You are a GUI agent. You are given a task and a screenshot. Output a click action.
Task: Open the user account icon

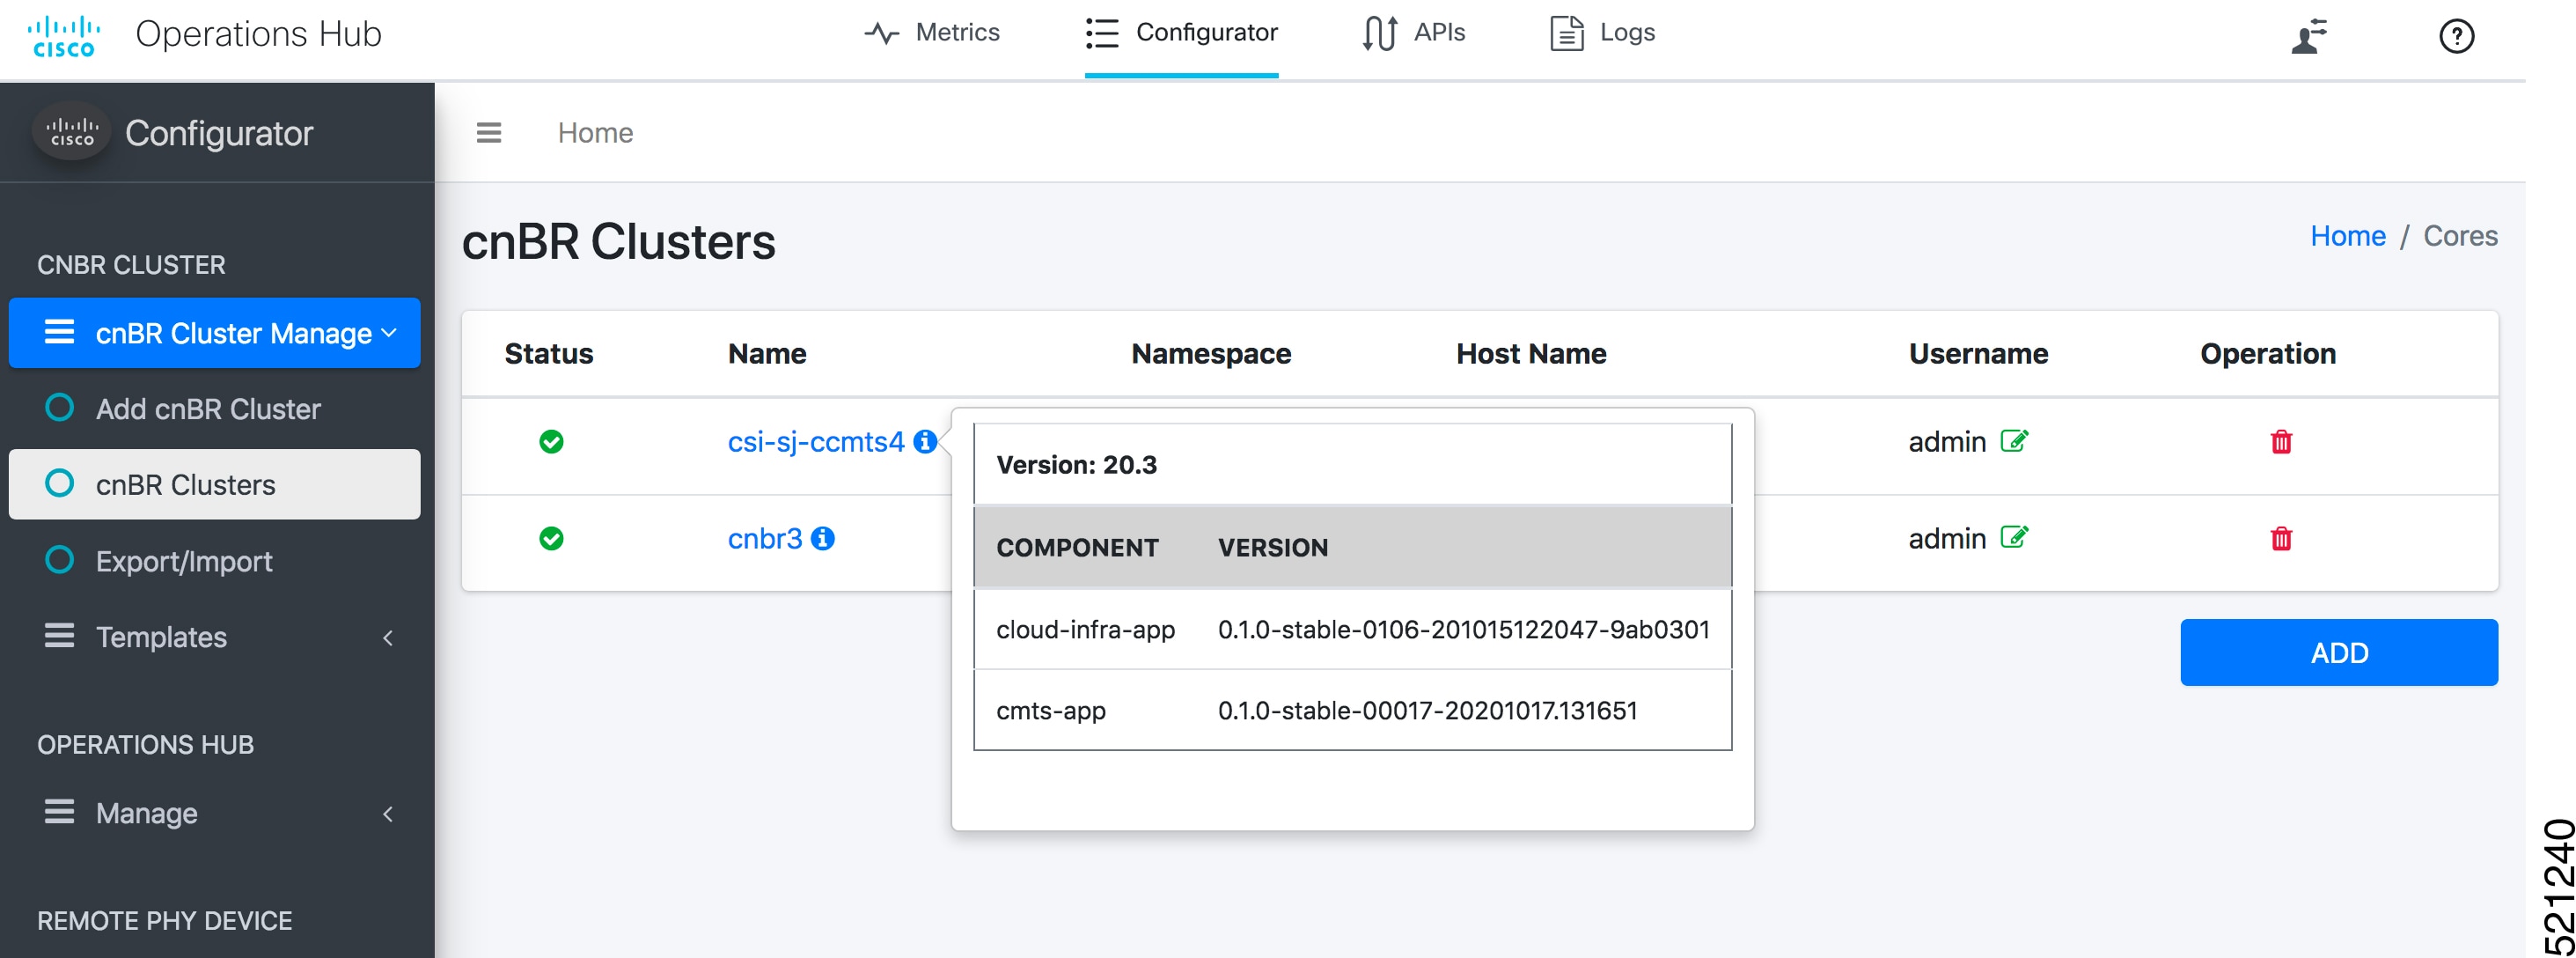coord(2309,36)
